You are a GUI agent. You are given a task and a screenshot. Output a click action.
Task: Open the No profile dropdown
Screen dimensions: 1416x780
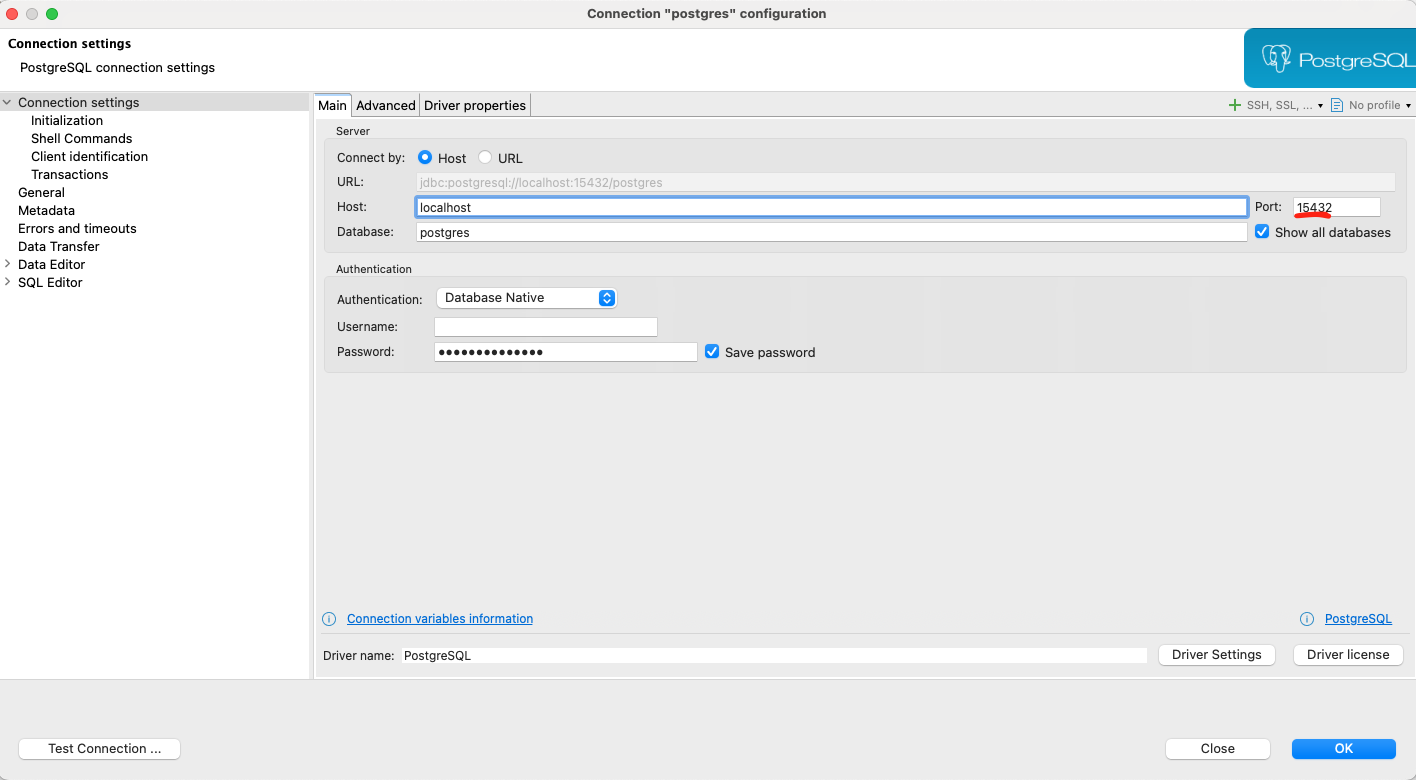[x=1379, y=105]
